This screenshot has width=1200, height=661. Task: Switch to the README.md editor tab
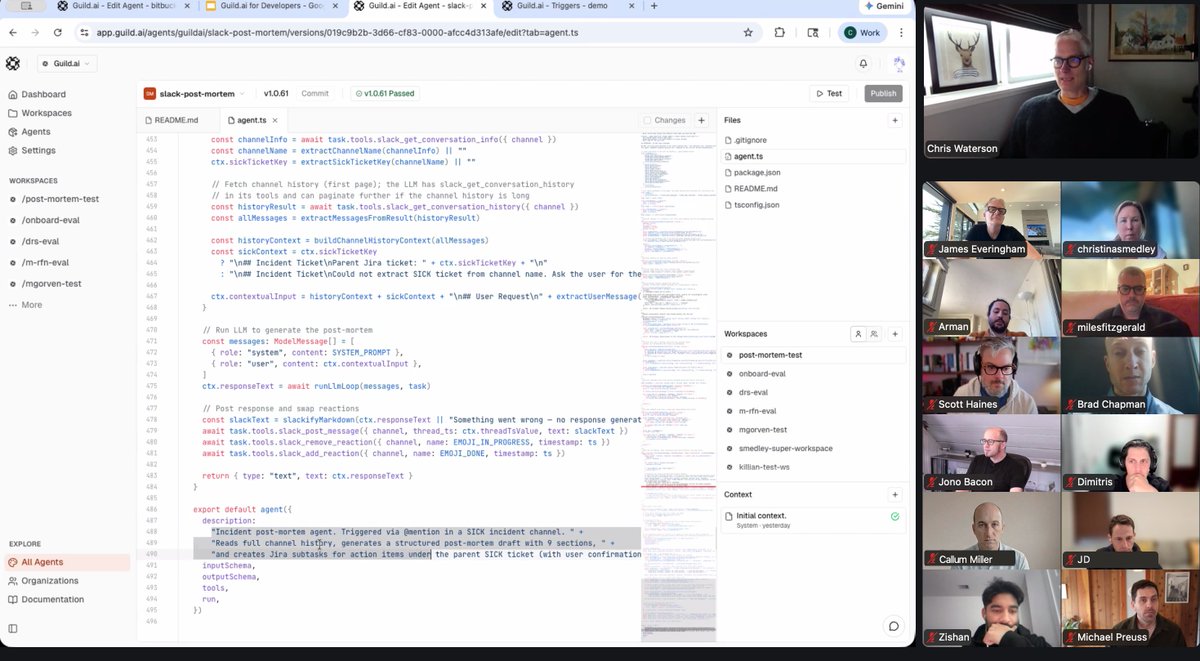[172, 120]
